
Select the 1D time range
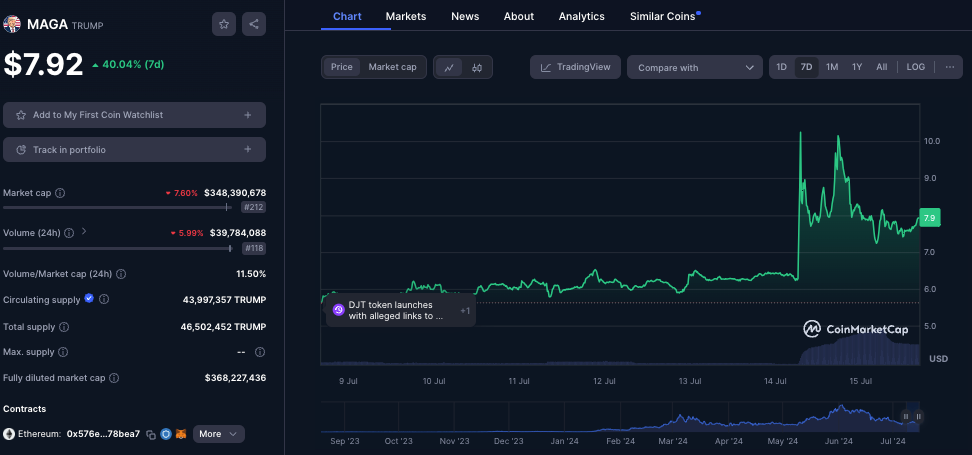pyautogui.click(x=781, y=67)
